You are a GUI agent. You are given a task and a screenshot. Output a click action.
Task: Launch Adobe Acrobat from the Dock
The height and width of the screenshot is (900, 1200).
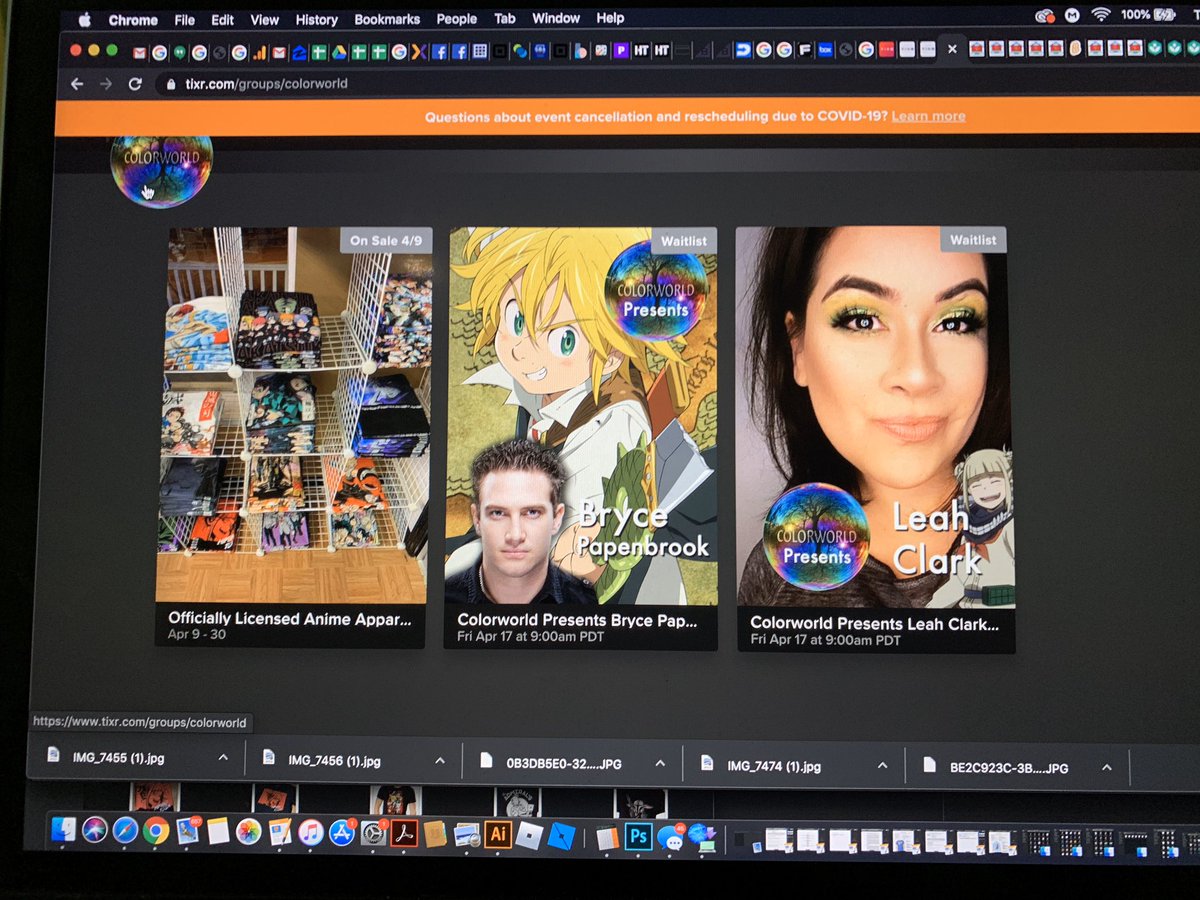tap(404, 833)
